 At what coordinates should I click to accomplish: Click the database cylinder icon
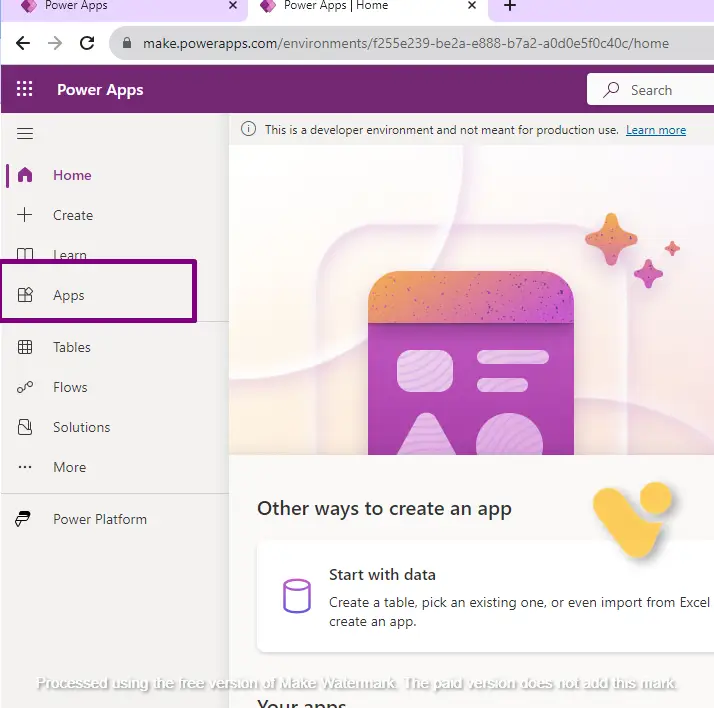(297, 596)
